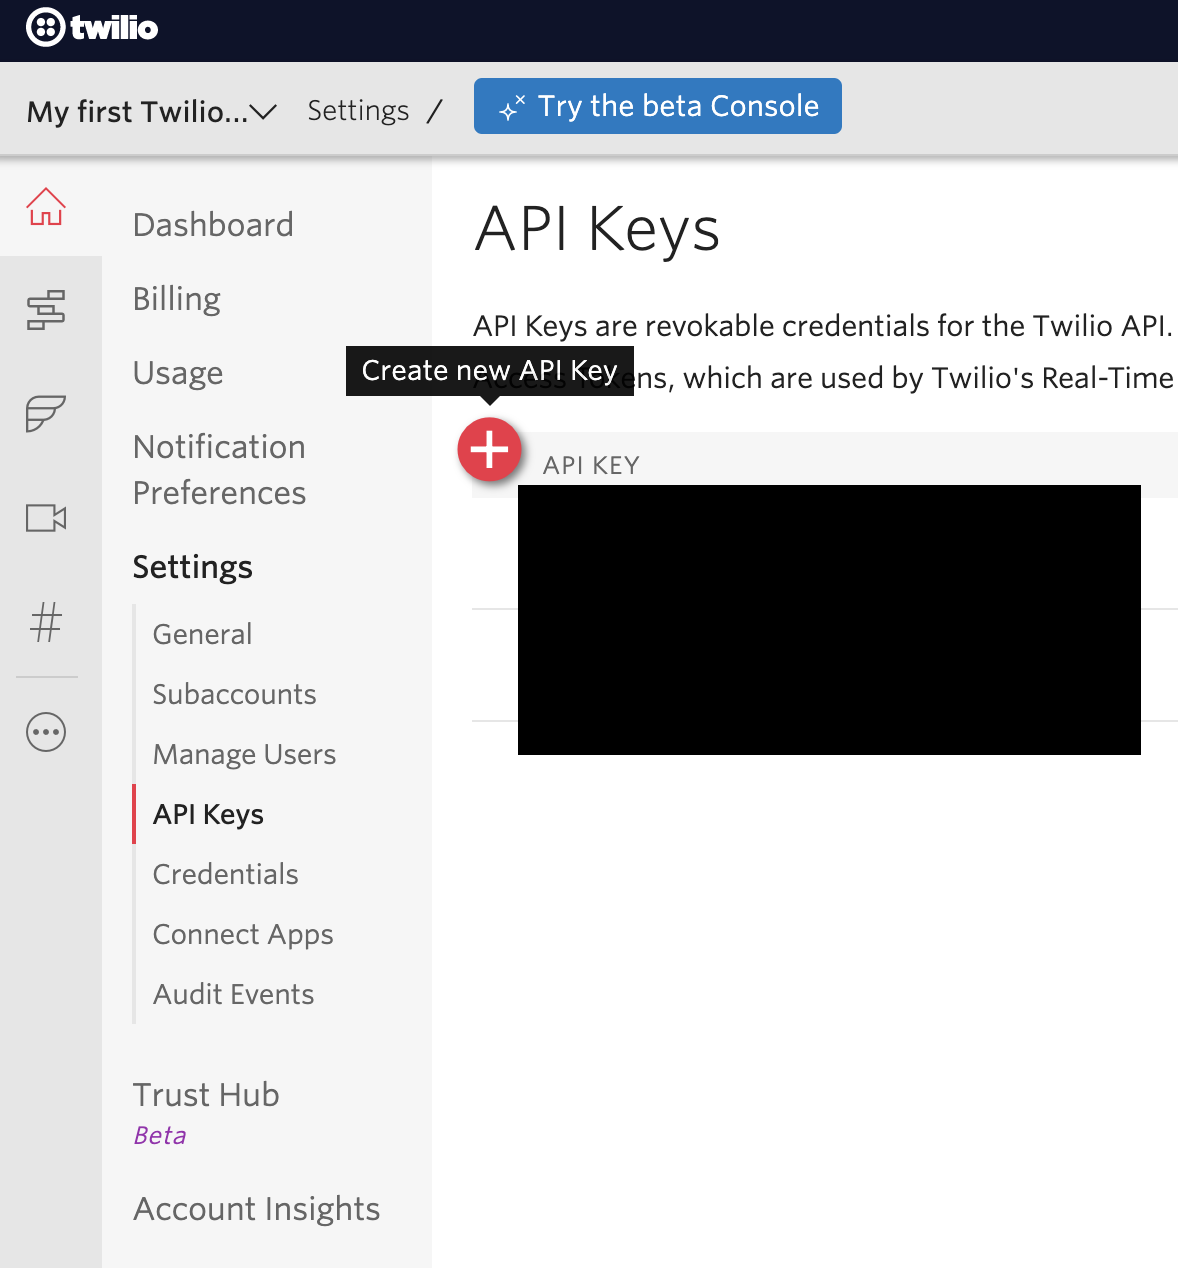
Task: Open Dashboard in the side menu
Action: tap(213, 225)
